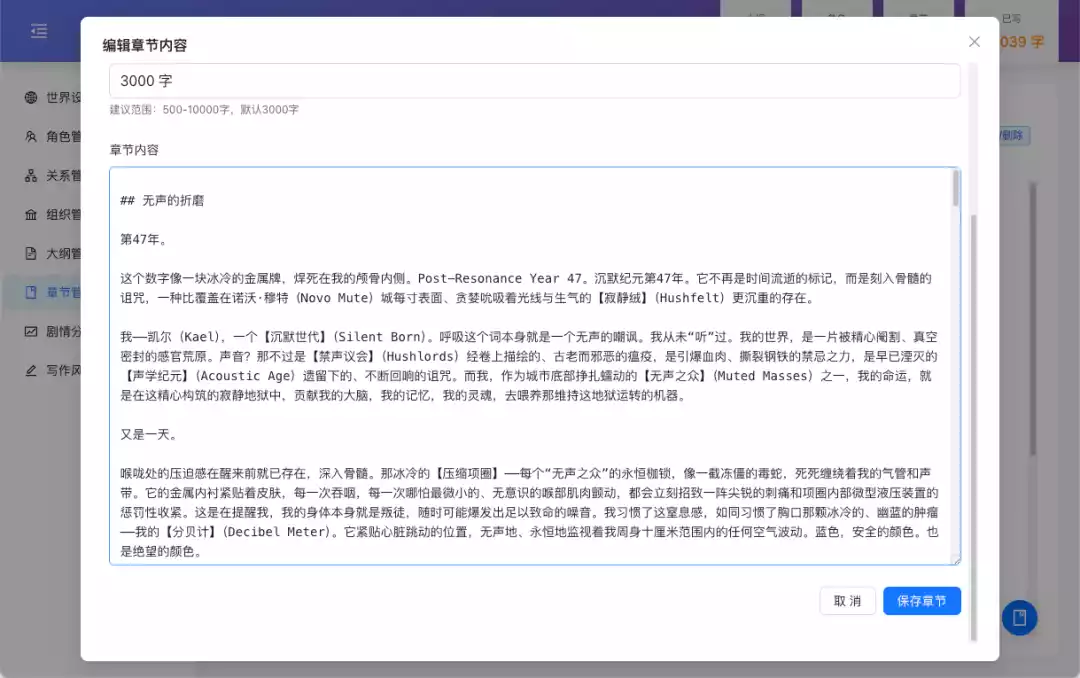Close the edit dialog with the X
The width and height of the screenshot is (1080, 678).
(x=974, y=42)
